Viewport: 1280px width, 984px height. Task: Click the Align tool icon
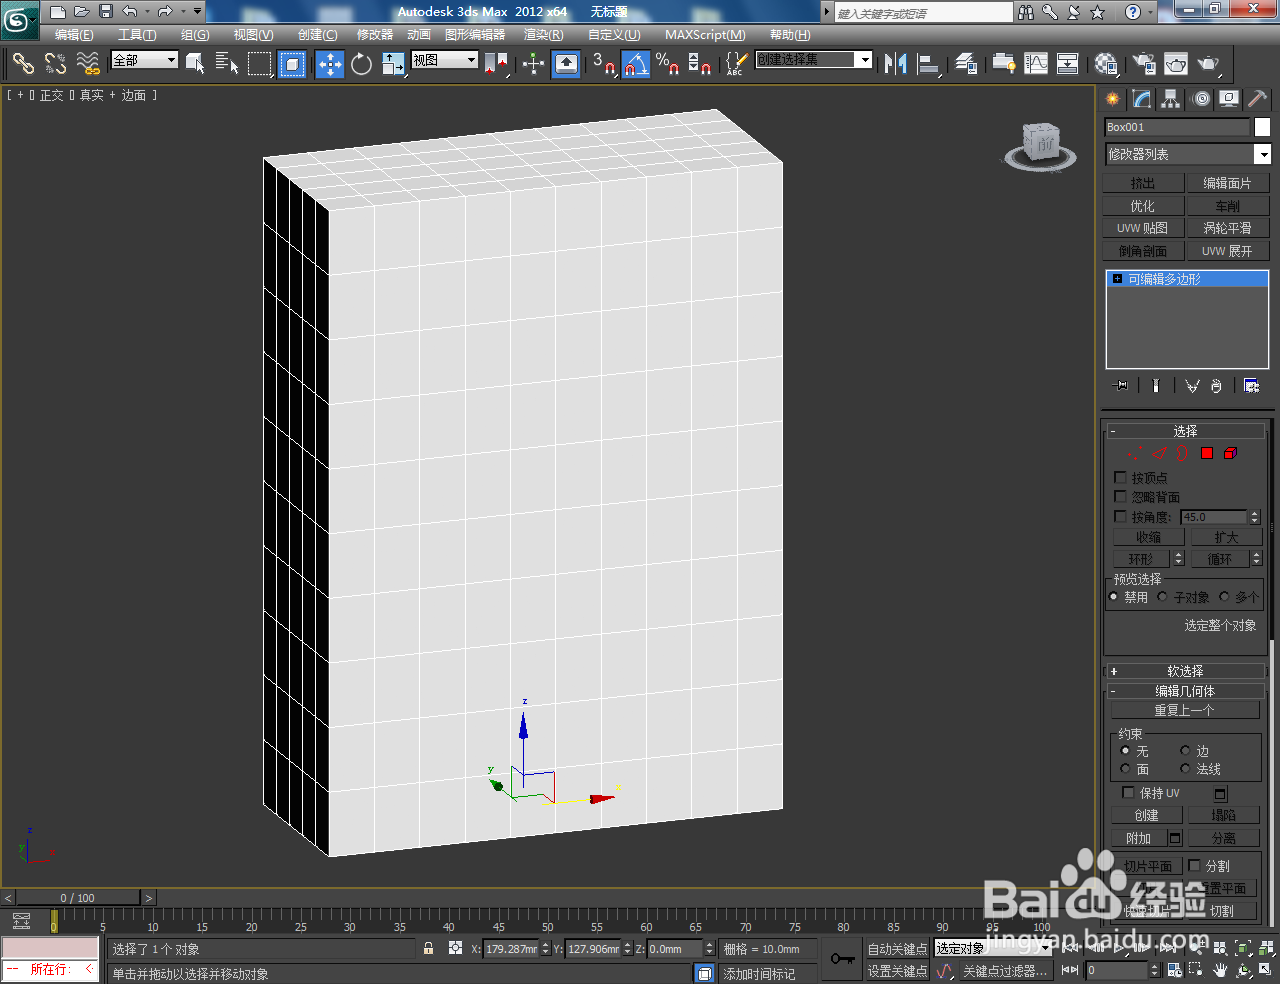[x=929, y=64]
